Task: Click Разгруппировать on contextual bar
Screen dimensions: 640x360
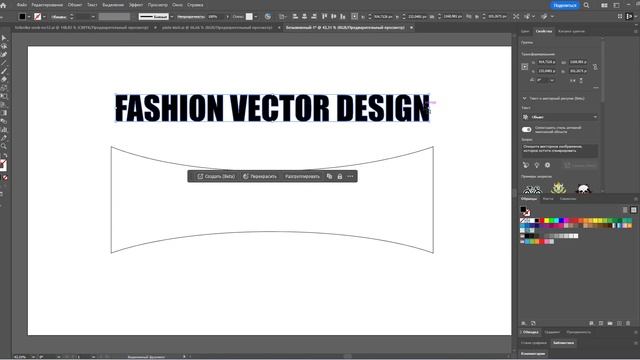Action: tap(302, 176)
